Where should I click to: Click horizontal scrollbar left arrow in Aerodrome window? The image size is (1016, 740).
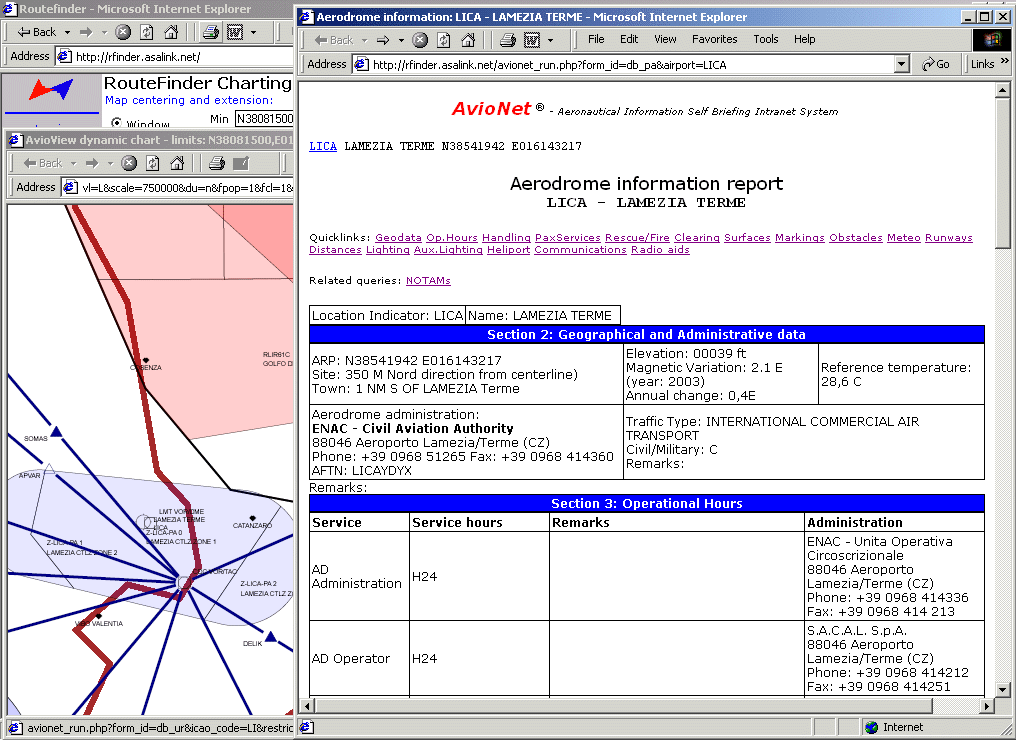[x=307, y=706]
